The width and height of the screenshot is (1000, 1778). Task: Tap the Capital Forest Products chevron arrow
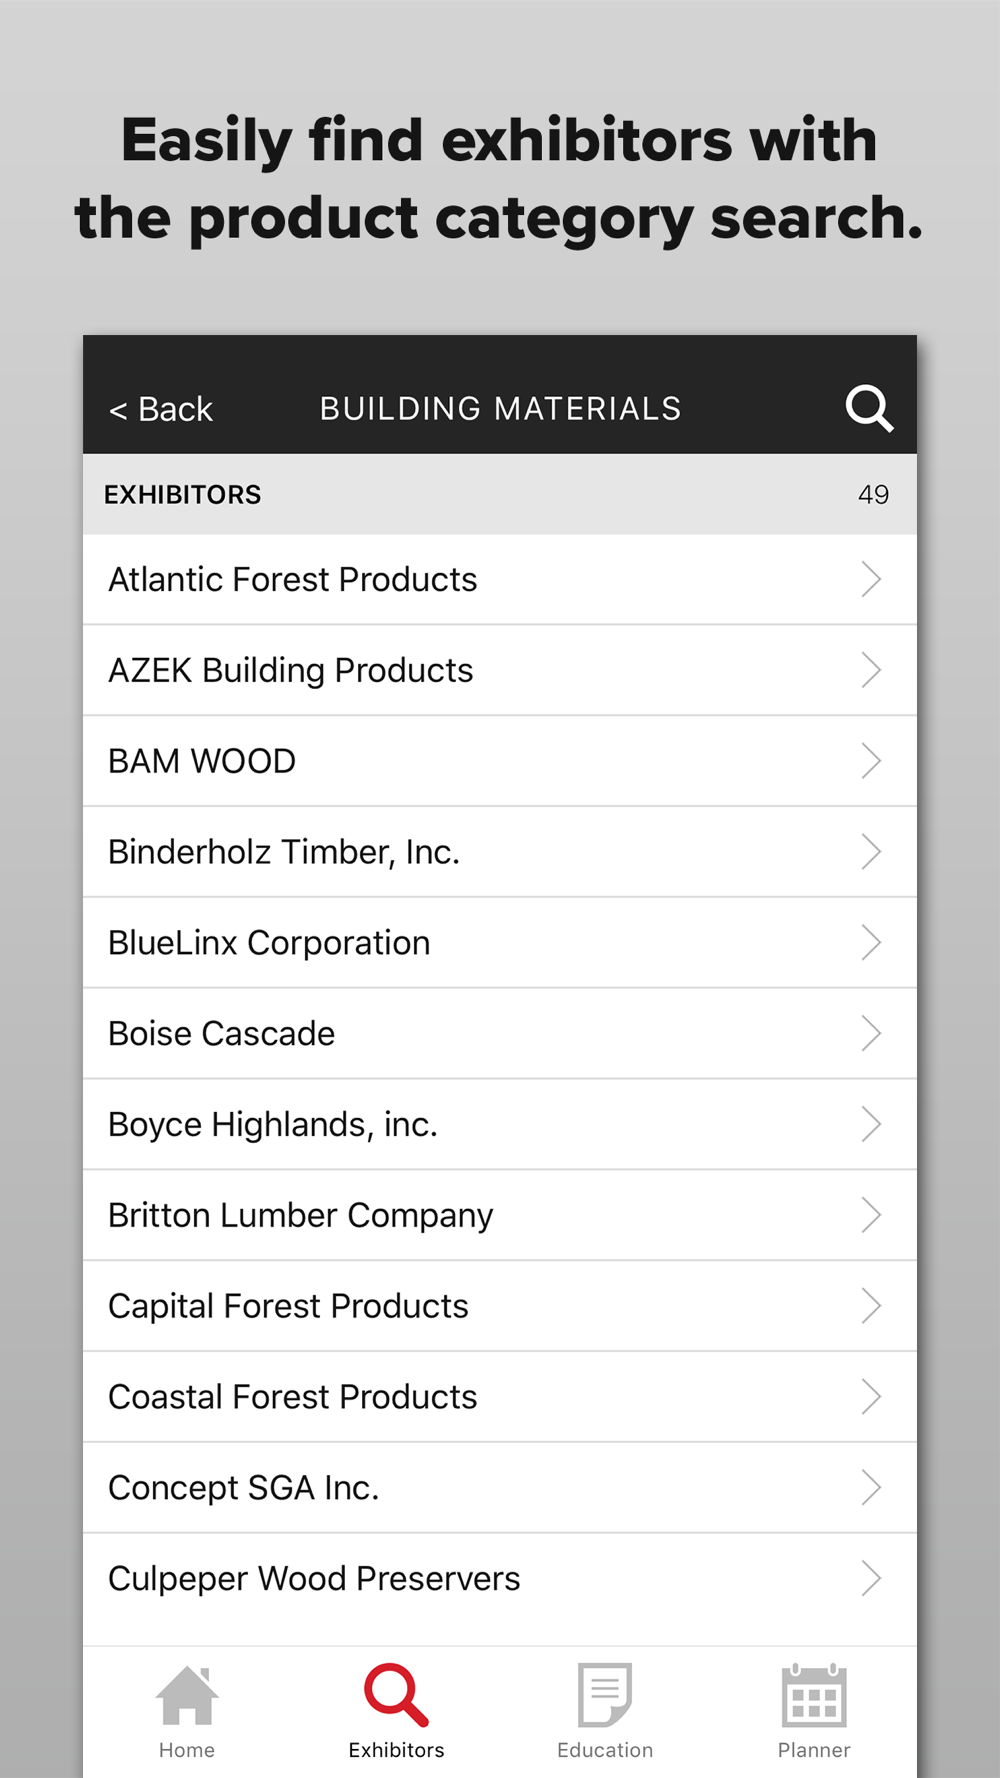click(x=871, y=1306)
